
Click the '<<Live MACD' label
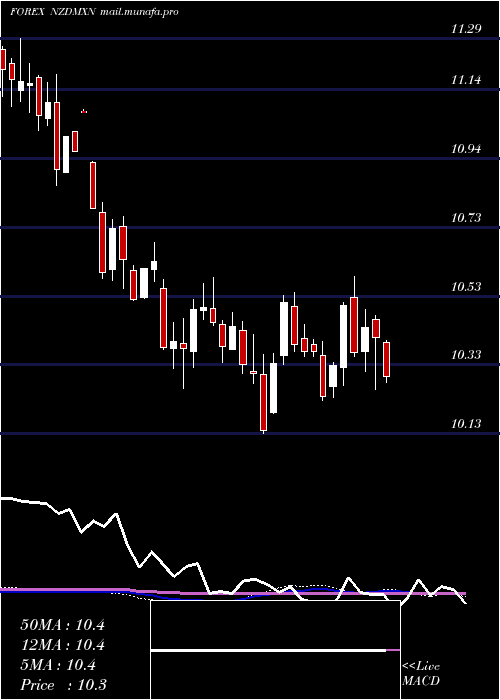(x=421, y=674)
